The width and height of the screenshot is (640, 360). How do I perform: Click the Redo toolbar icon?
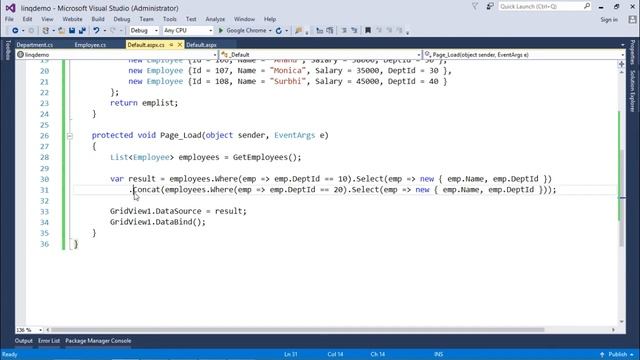tap(113, 31)
